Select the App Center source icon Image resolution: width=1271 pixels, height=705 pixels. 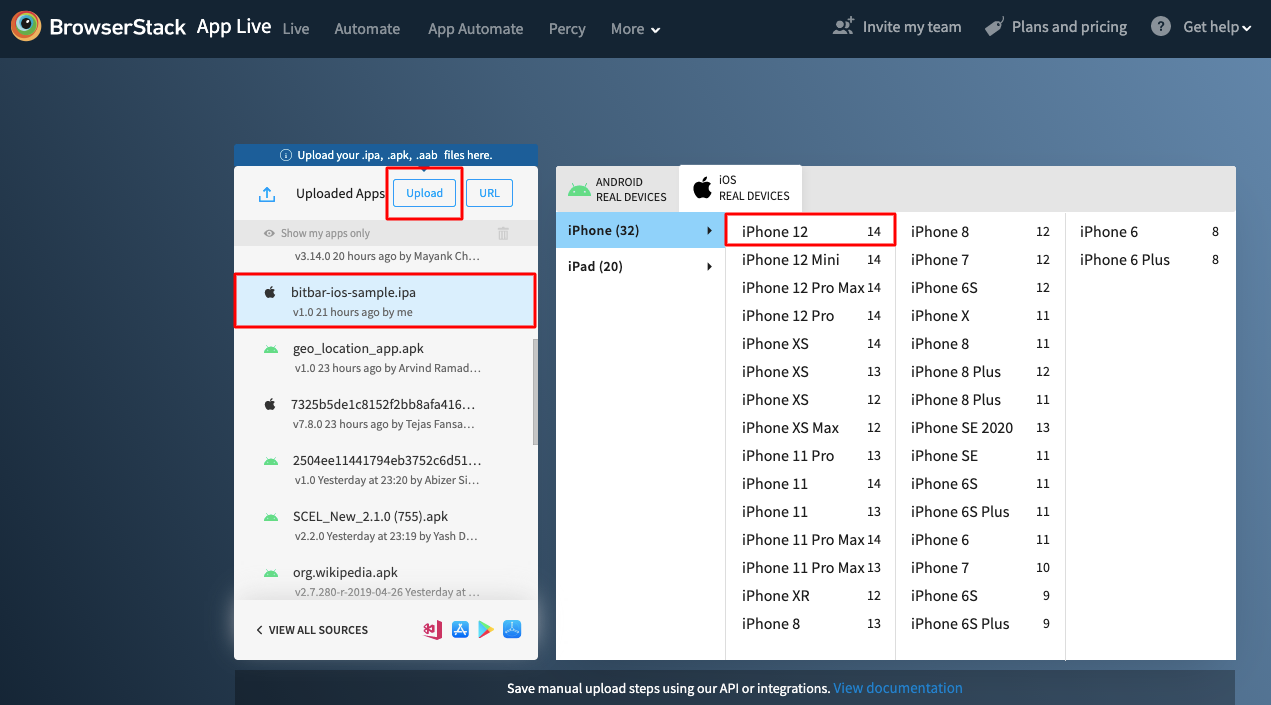point(431,629)
